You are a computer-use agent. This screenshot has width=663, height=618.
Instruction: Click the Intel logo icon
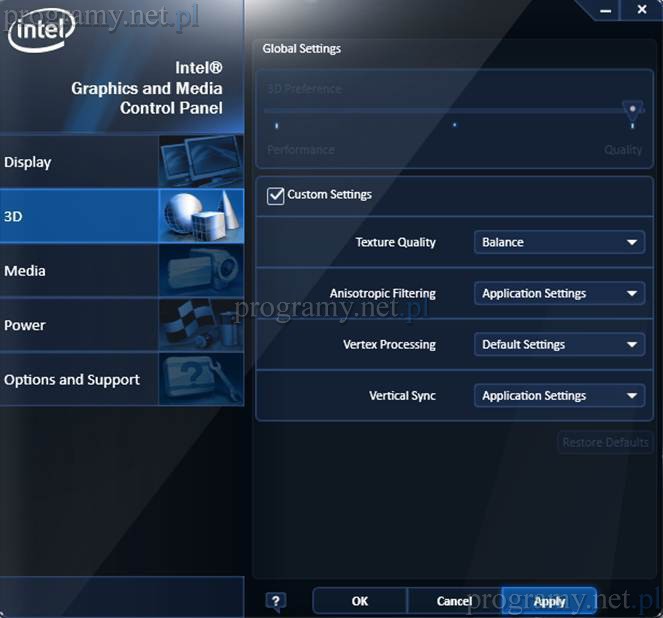41,30
